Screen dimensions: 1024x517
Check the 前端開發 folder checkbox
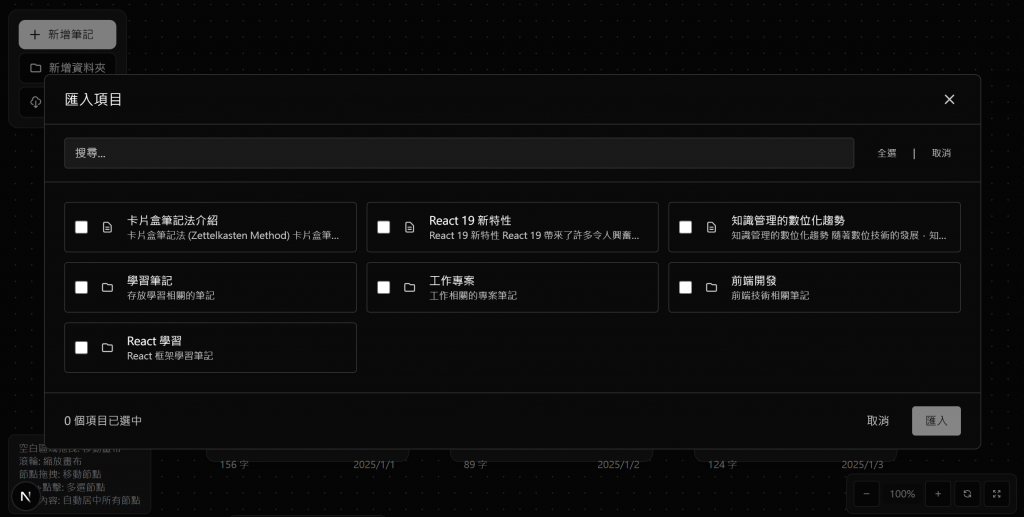tap(685, 287)
